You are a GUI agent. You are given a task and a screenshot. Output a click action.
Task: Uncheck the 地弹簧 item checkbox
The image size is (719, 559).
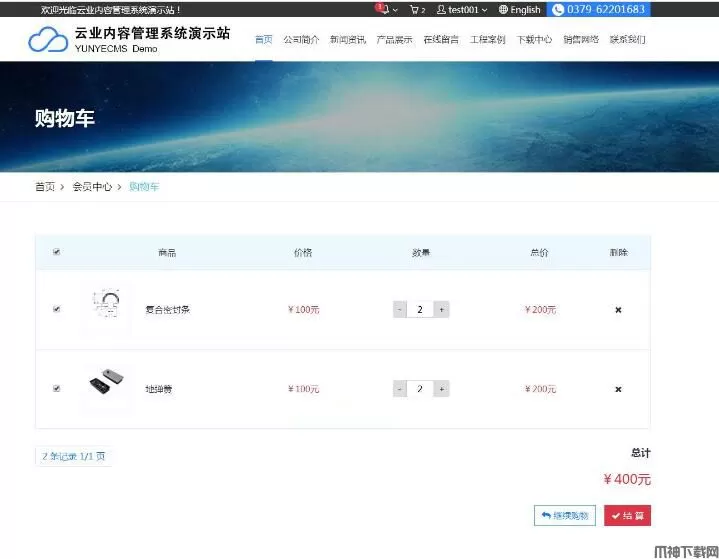pyautogui.click(x=56, y=389)
